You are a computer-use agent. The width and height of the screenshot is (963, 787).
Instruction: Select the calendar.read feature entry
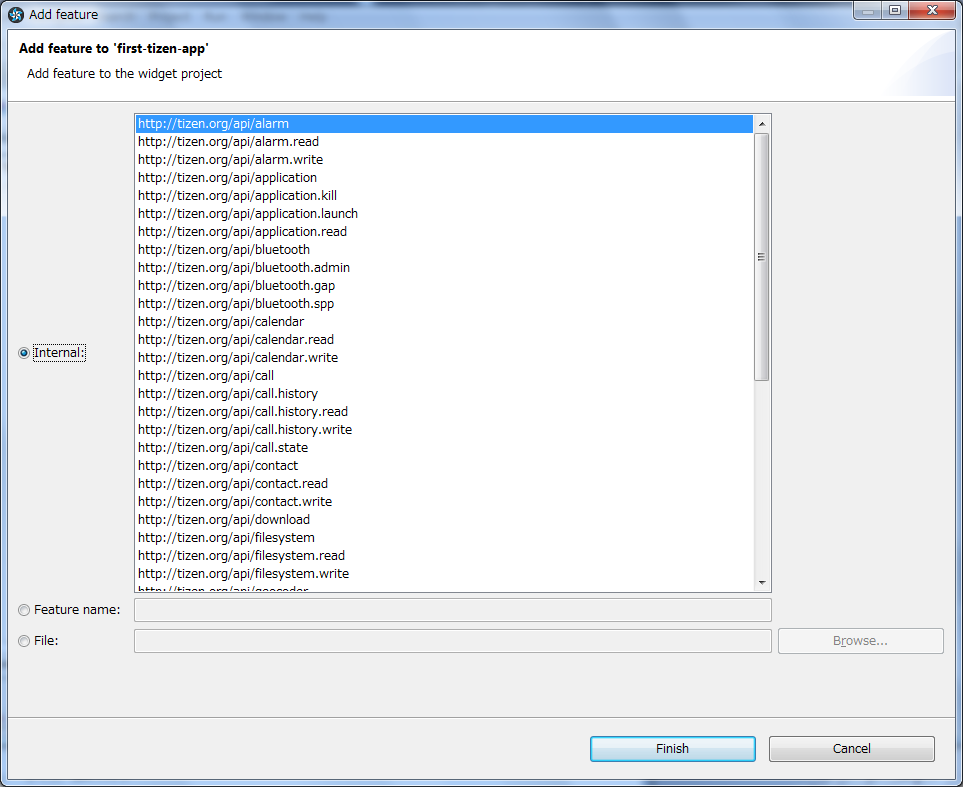click(x=445, y=340)
